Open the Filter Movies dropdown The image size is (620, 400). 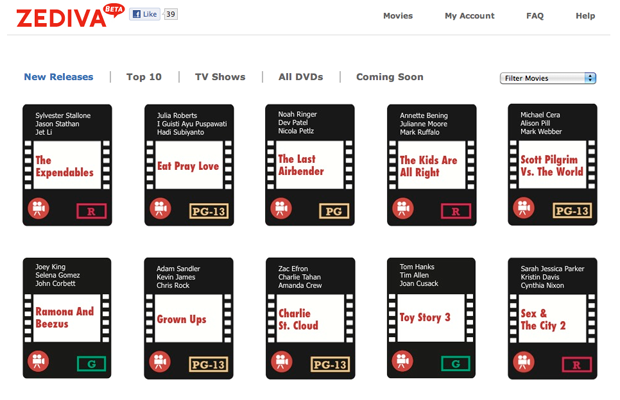click(548, 78)
